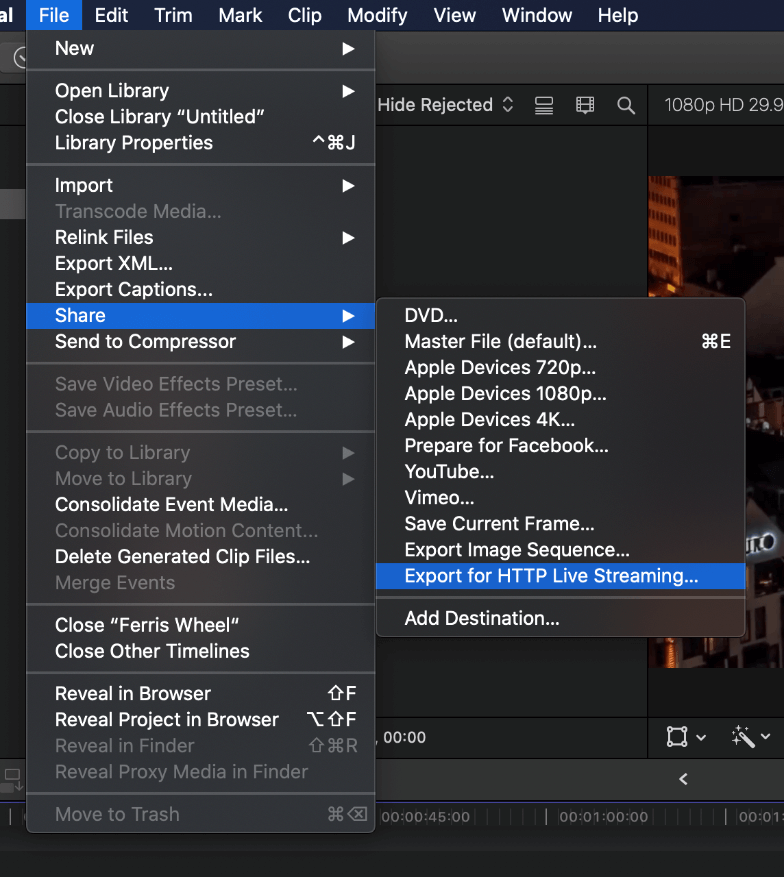This screenshot has height=877, width=784.
Task: Share to DVD...
Action: 560,315
